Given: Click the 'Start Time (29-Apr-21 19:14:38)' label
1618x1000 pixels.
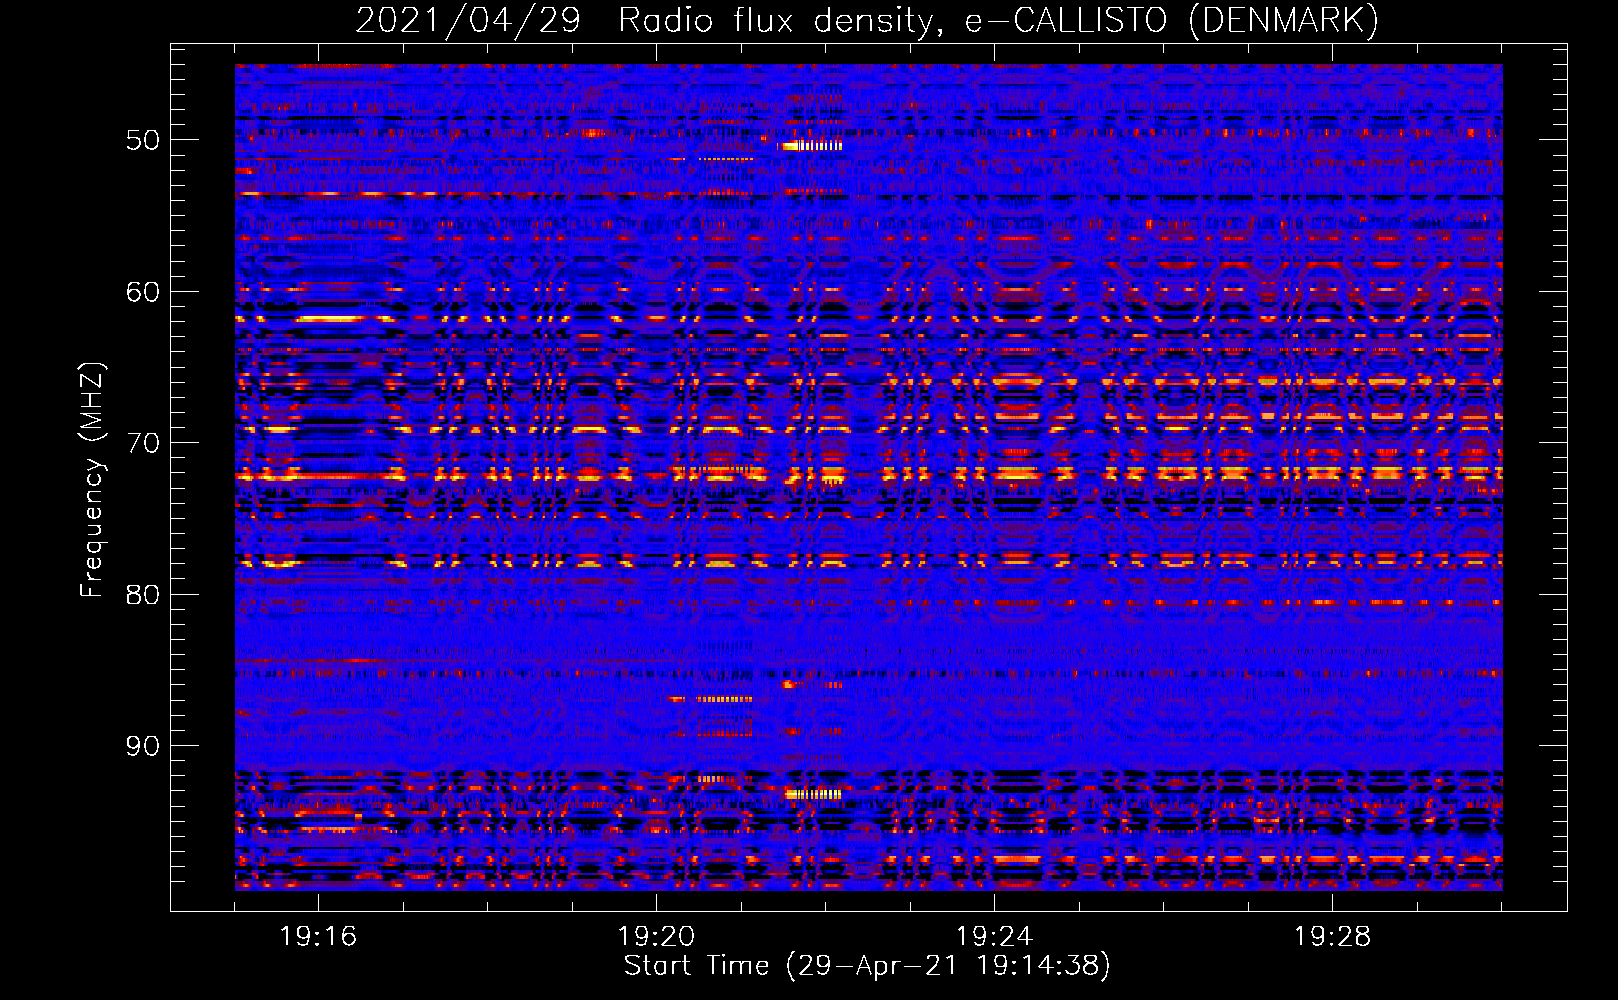Looking at the screenshot, I should (867, 966).
